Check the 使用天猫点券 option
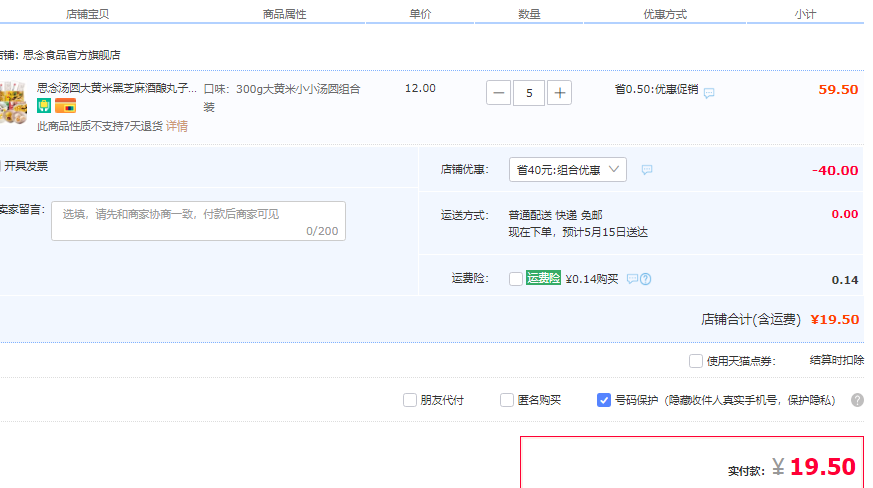 pos(695,361)
